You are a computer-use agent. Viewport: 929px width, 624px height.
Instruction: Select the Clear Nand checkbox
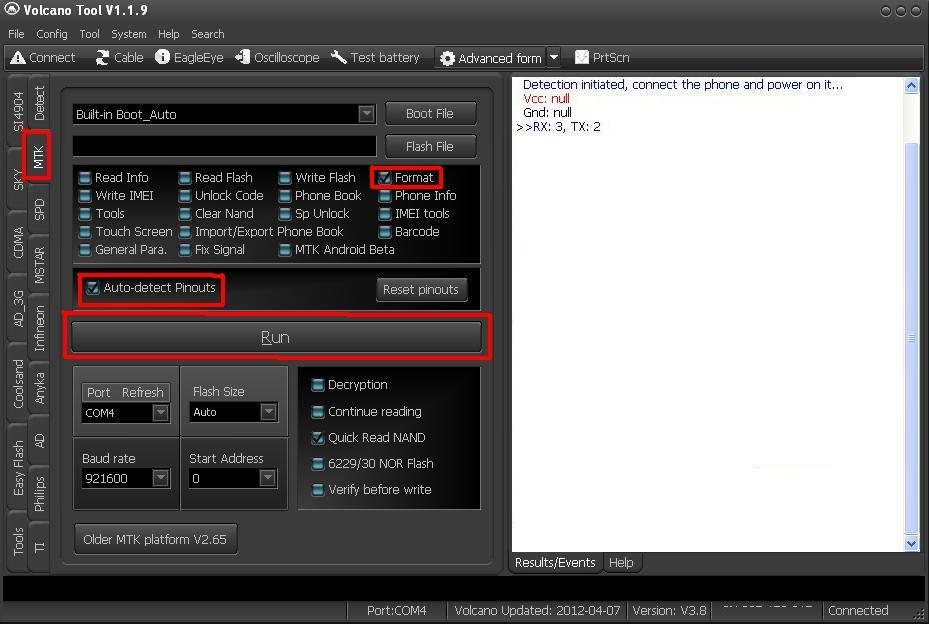(x=185, y=214)
